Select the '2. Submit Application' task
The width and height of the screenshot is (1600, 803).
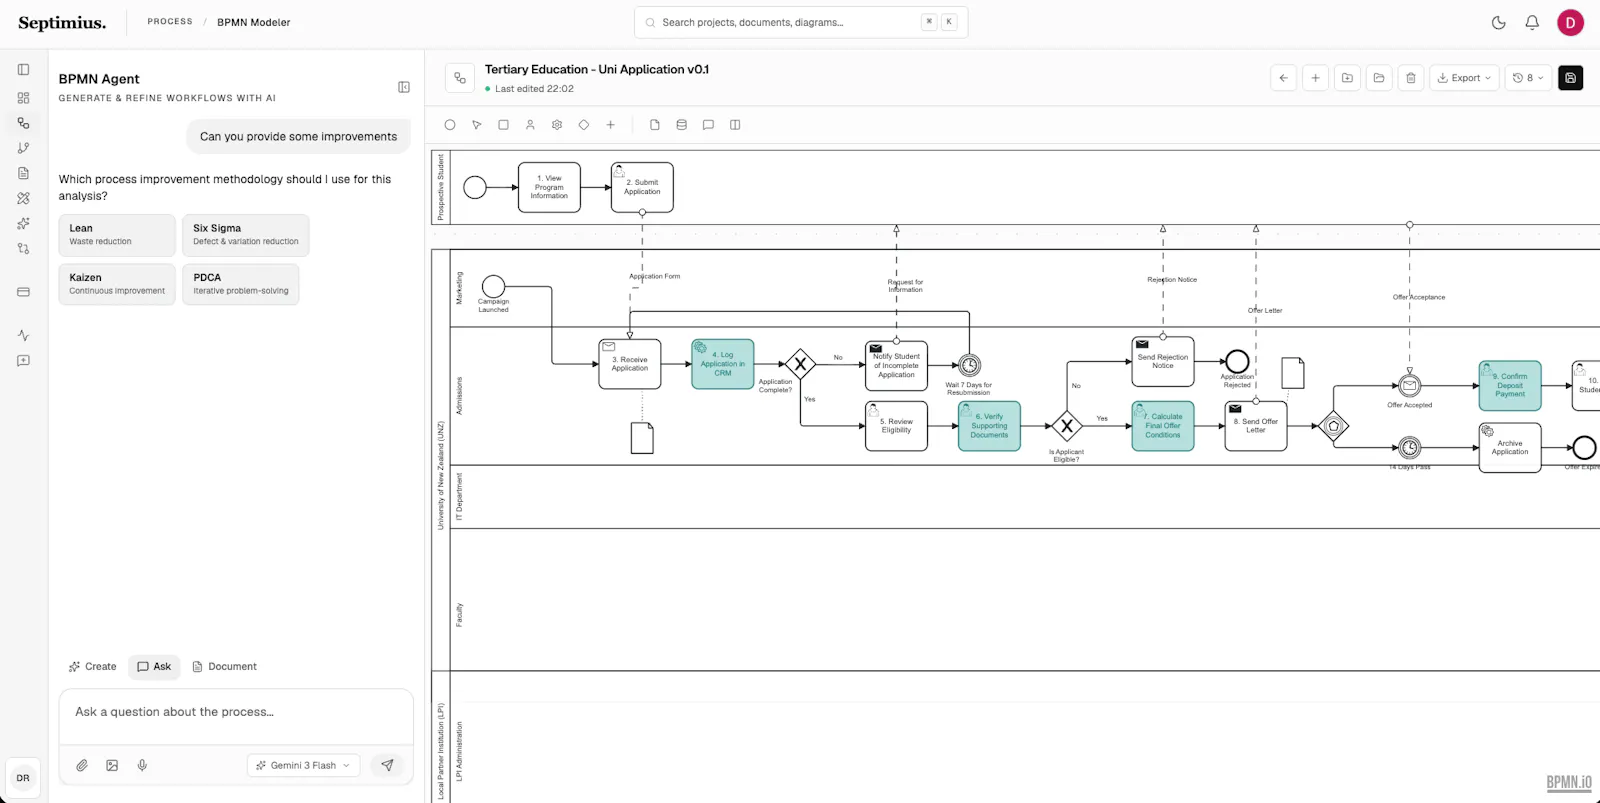coord(642,187)
